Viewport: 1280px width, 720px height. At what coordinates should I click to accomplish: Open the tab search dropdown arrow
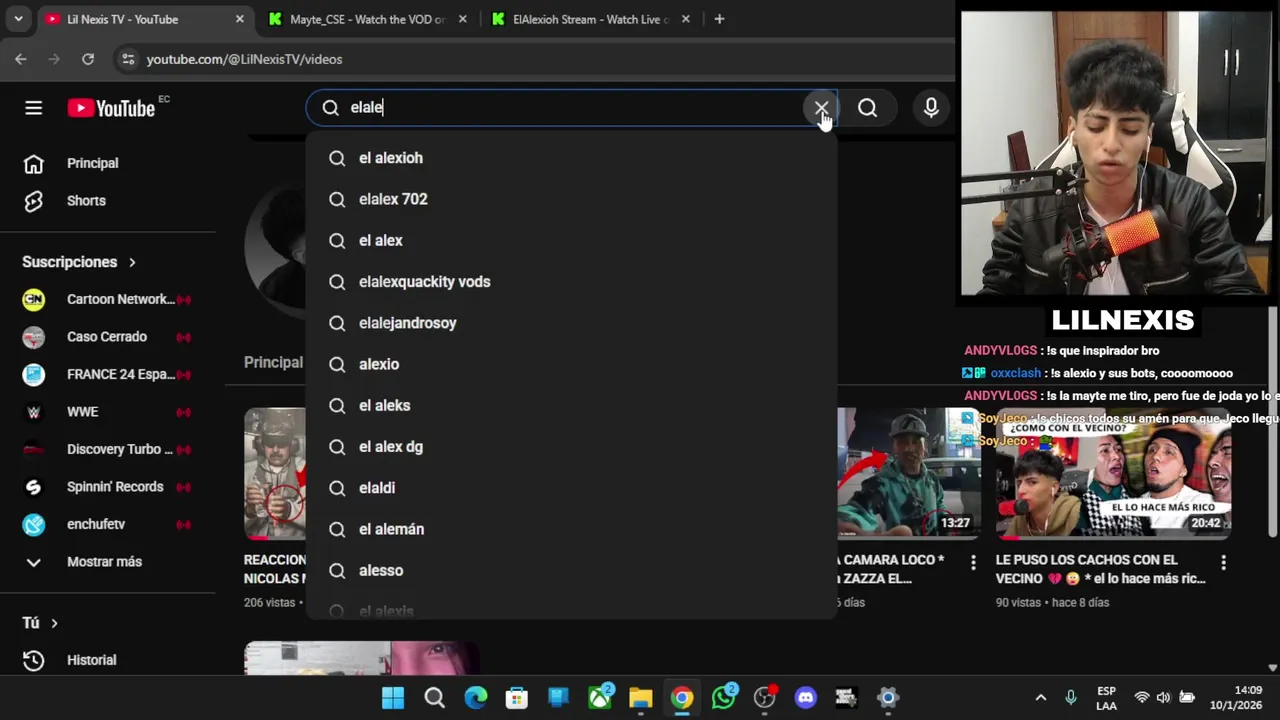click(x=18, y=19)
